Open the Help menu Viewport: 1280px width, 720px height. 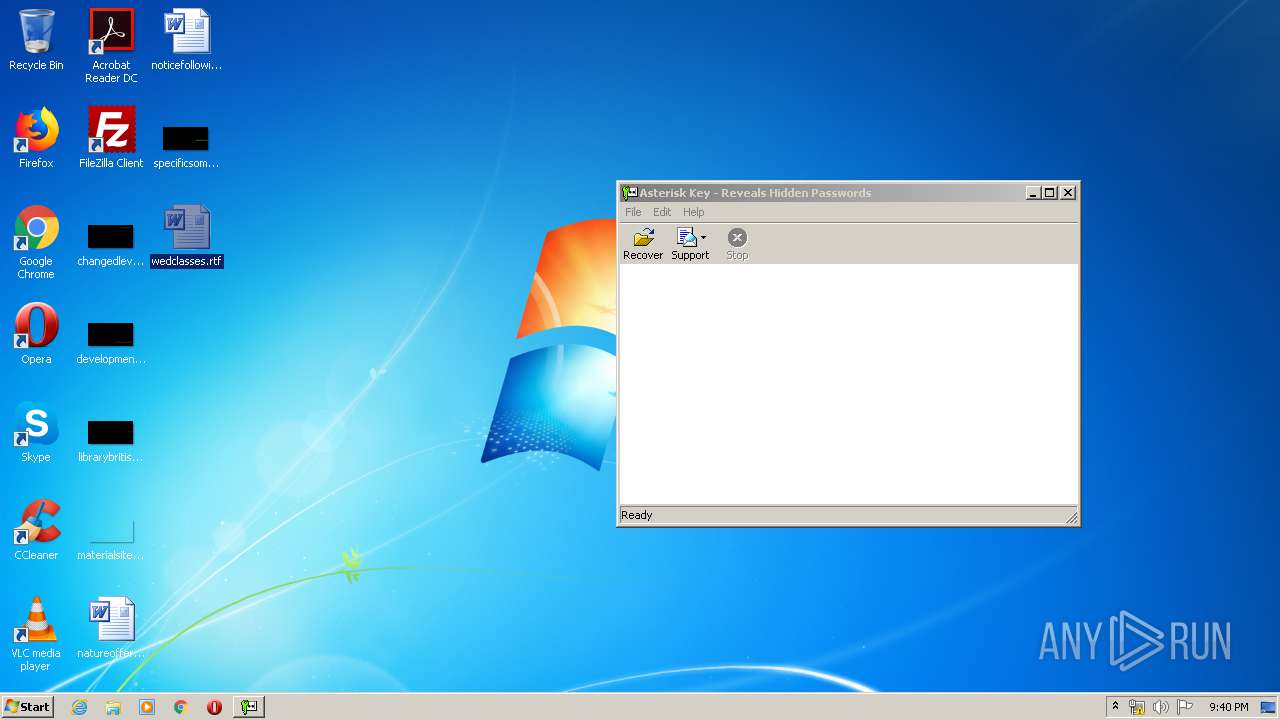pos(693,212)
